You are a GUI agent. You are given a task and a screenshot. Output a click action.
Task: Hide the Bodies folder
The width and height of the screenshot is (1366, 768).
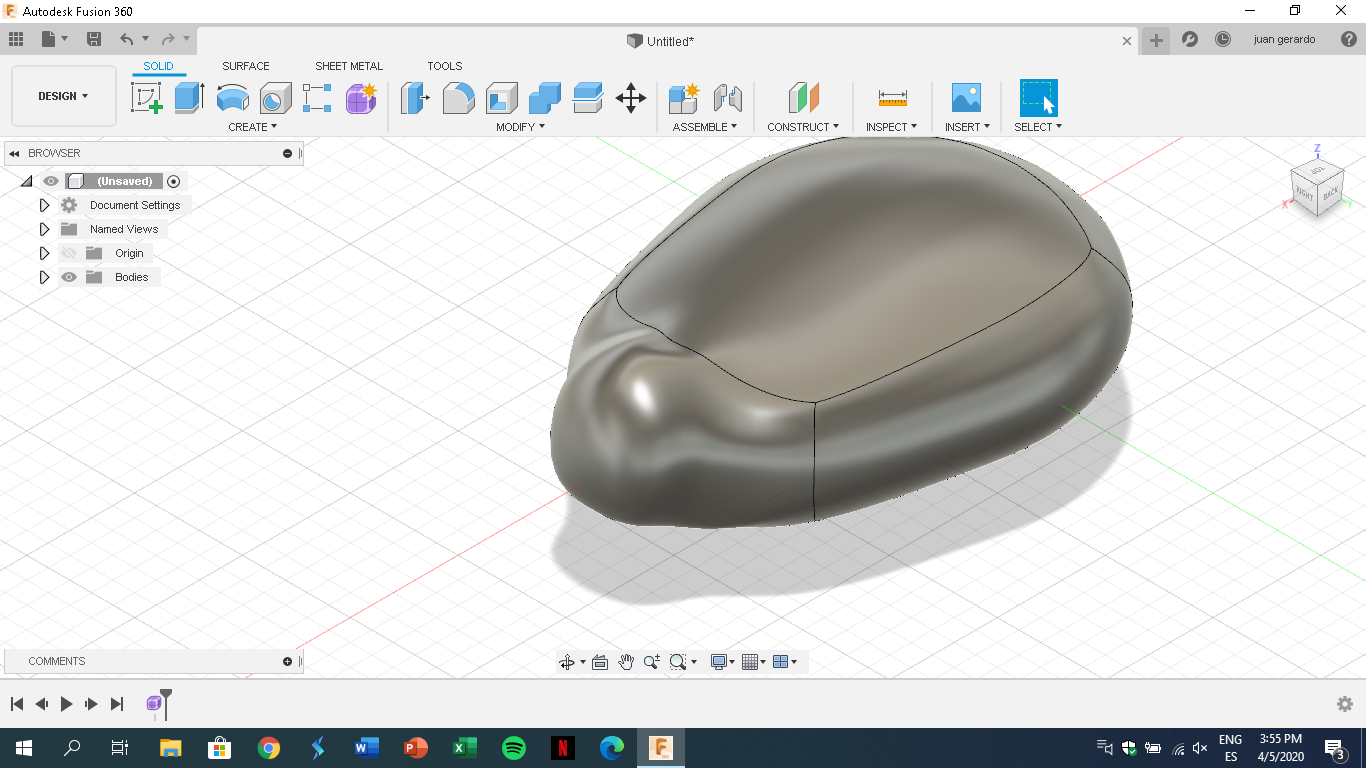(x=68, y=277)
